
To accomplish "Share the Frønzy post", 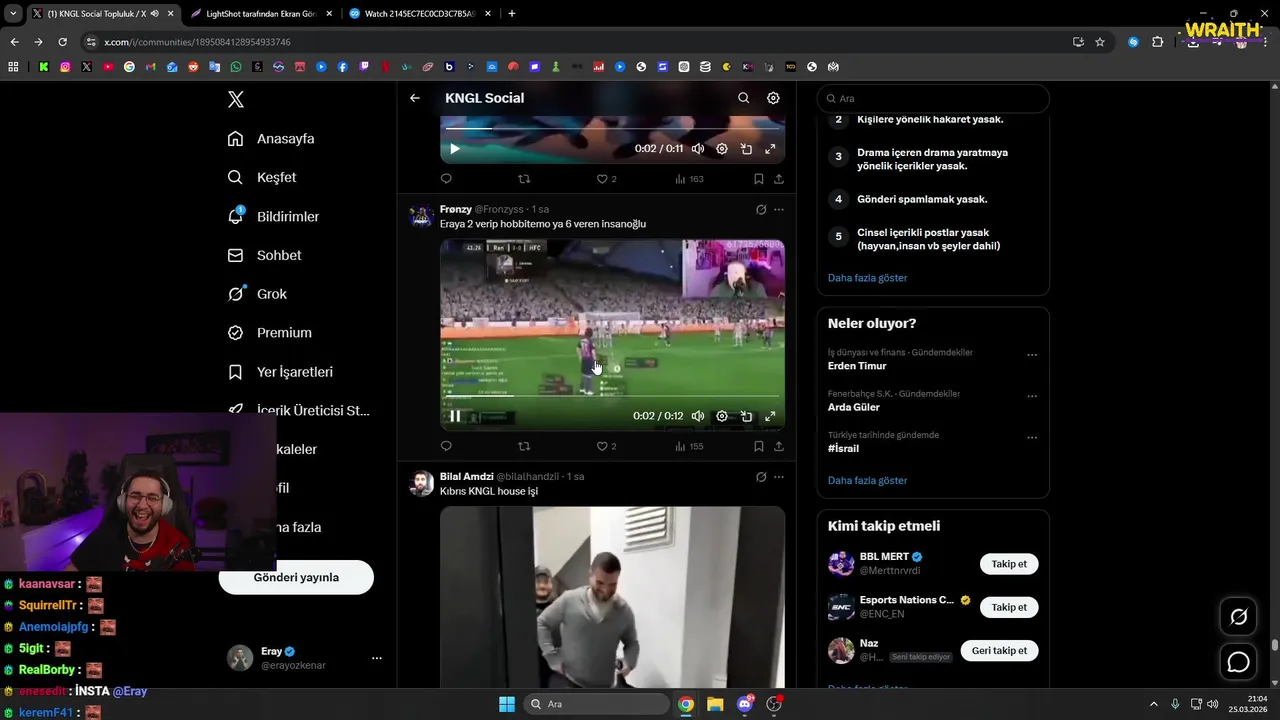I will pos(779,446).
